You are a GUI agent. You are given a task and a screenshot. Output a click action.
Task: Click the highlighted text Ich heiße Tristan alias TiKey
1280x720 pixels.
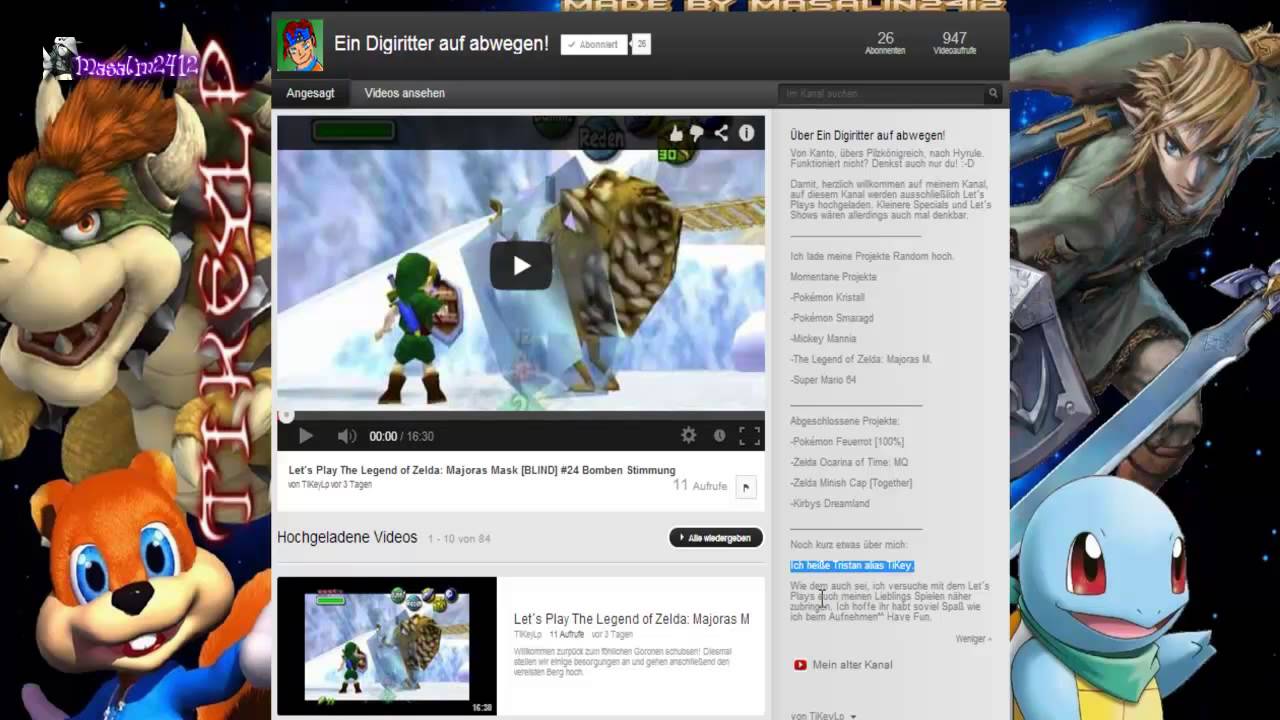(x=852, y=566)
